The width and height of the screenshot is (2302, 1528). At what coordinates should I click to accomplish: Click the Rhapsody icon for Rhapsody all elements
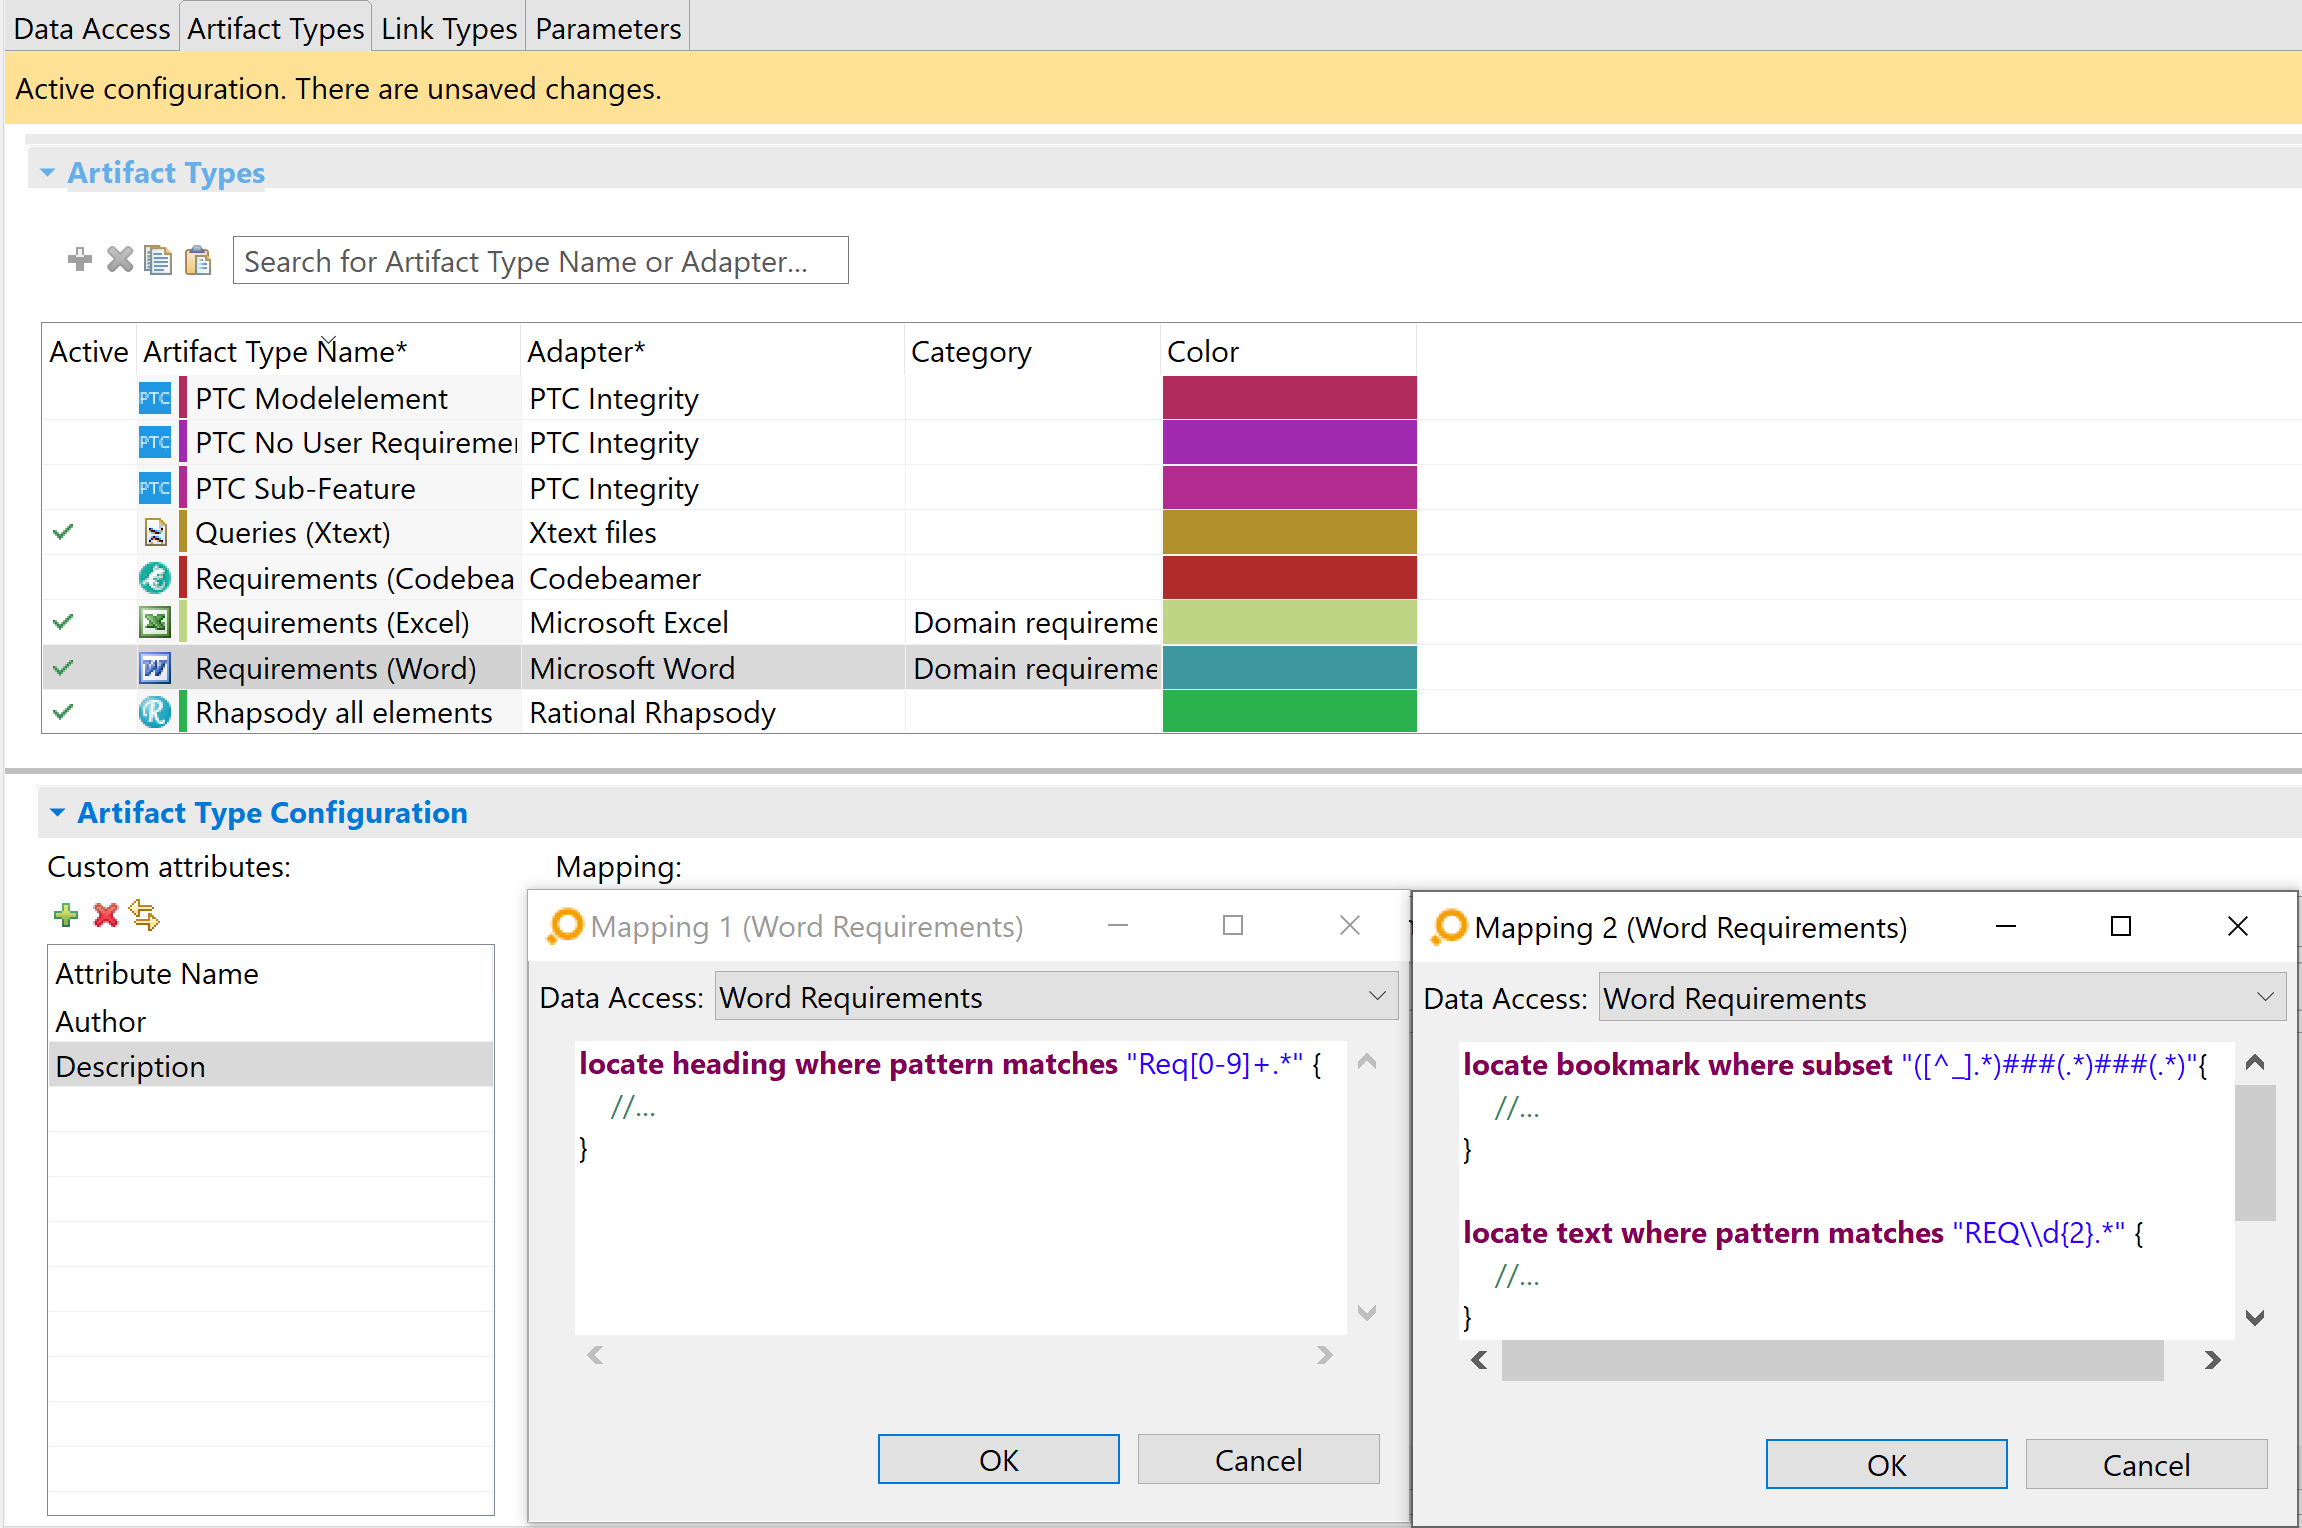point(155,712)
